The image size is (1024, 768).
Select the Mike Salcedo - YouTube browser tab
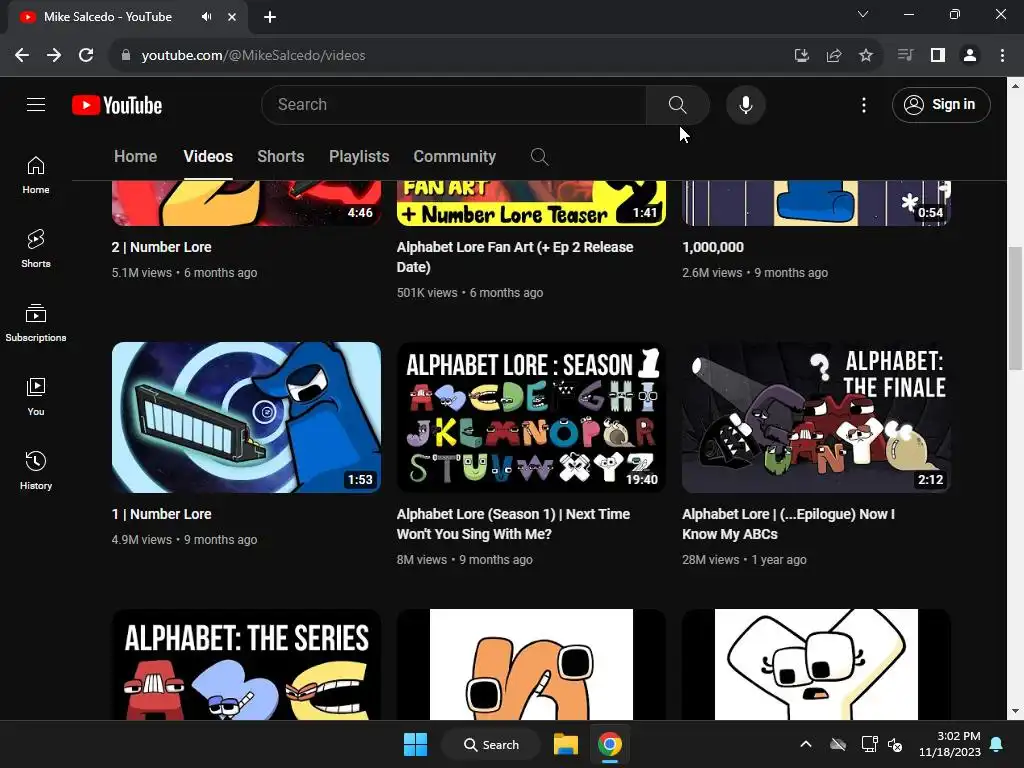tap(127, 17)
